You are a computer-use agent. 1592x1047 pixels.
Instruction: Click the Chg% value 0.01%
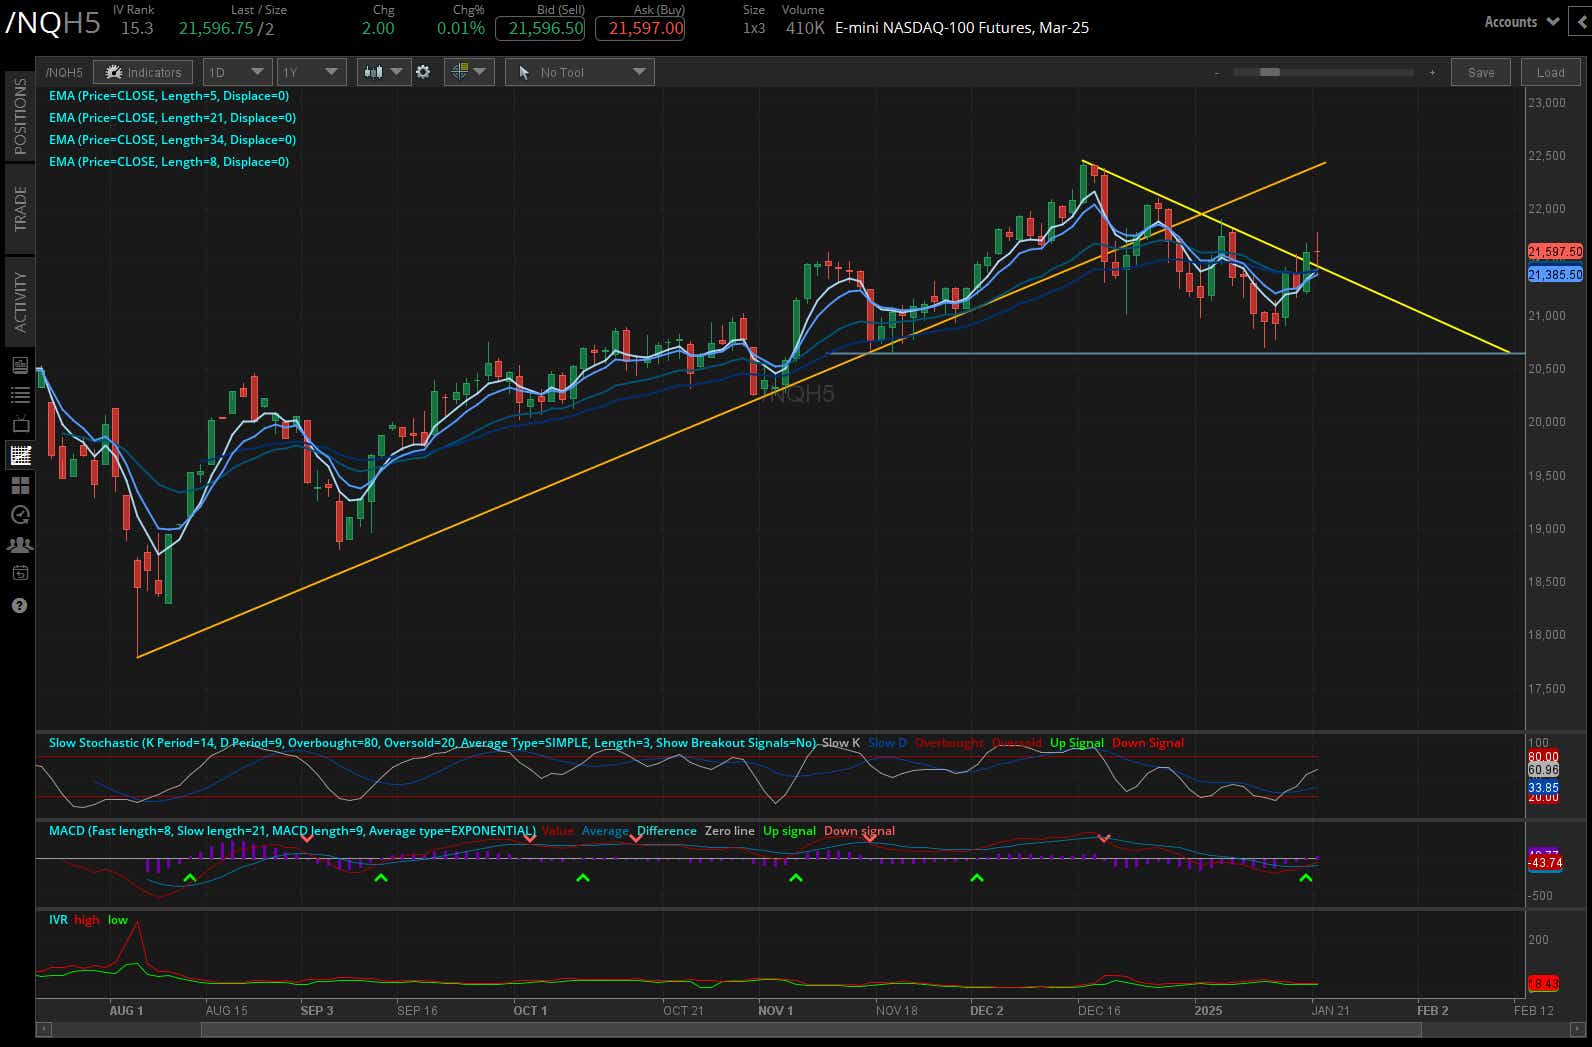tap(461, 28)
